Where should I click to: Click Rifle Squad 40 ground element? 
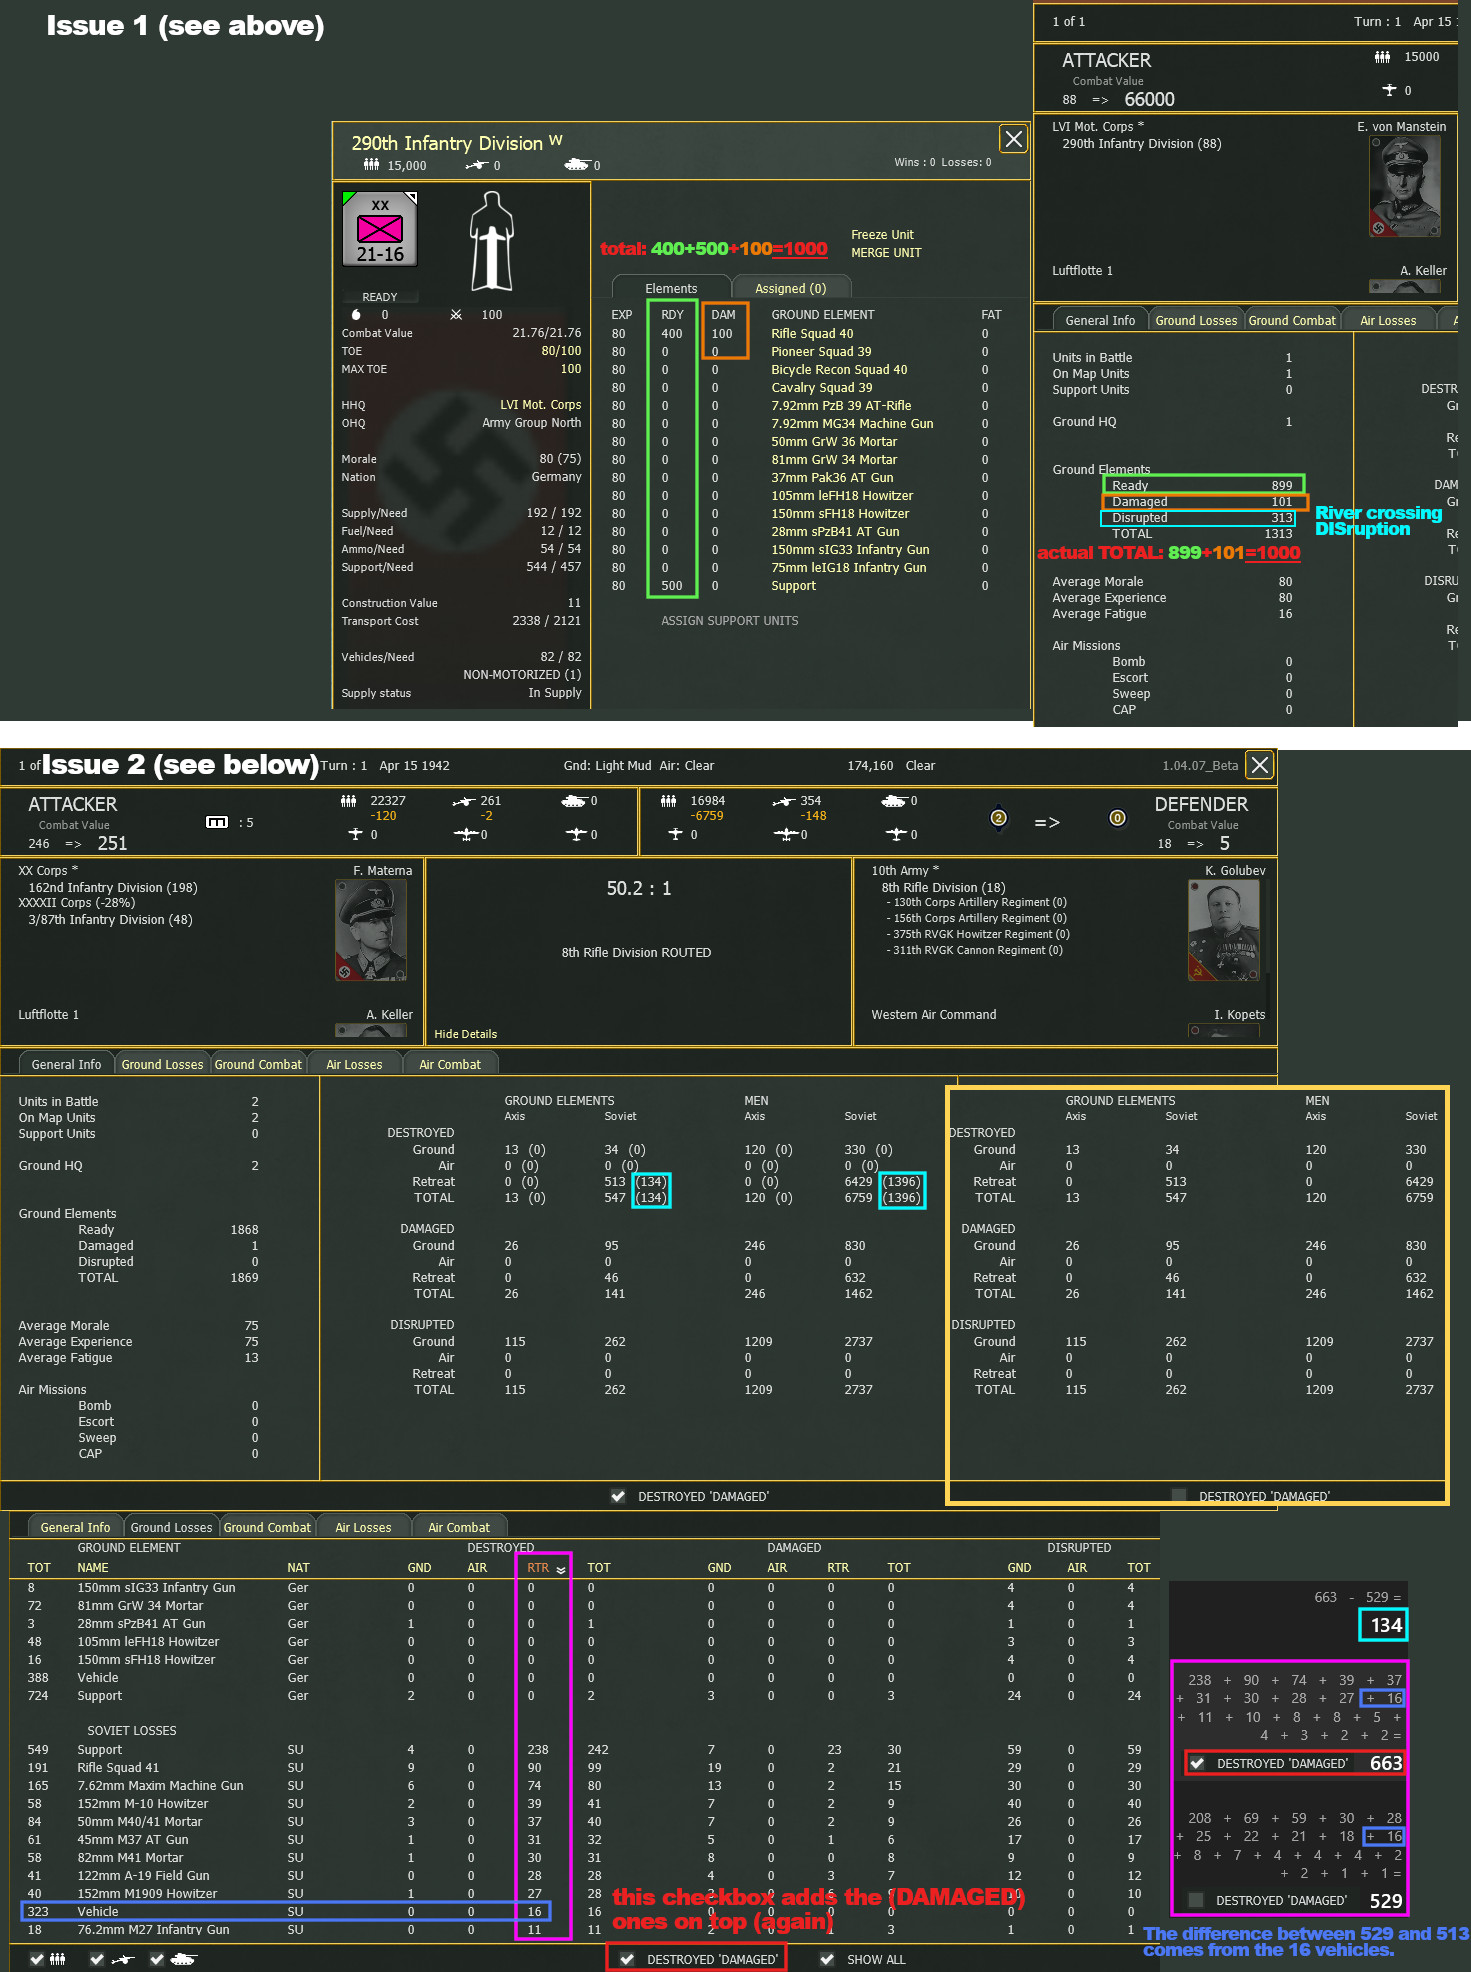click(812, 334)
